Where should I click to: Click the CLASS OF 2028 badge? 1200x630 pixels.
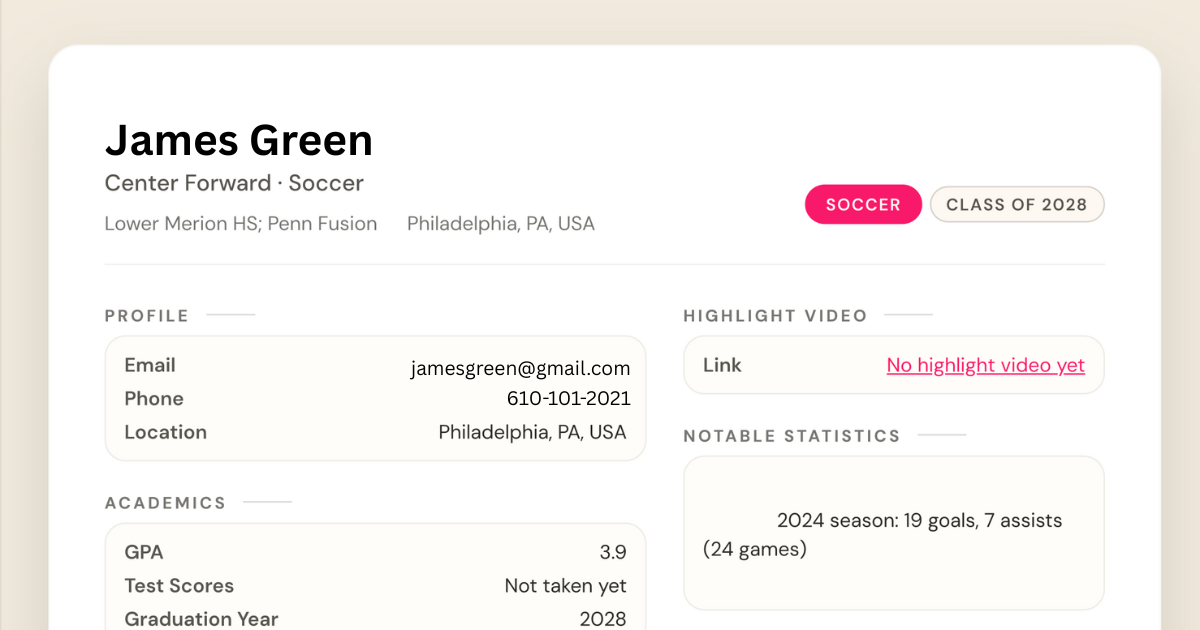point(1016,204)
